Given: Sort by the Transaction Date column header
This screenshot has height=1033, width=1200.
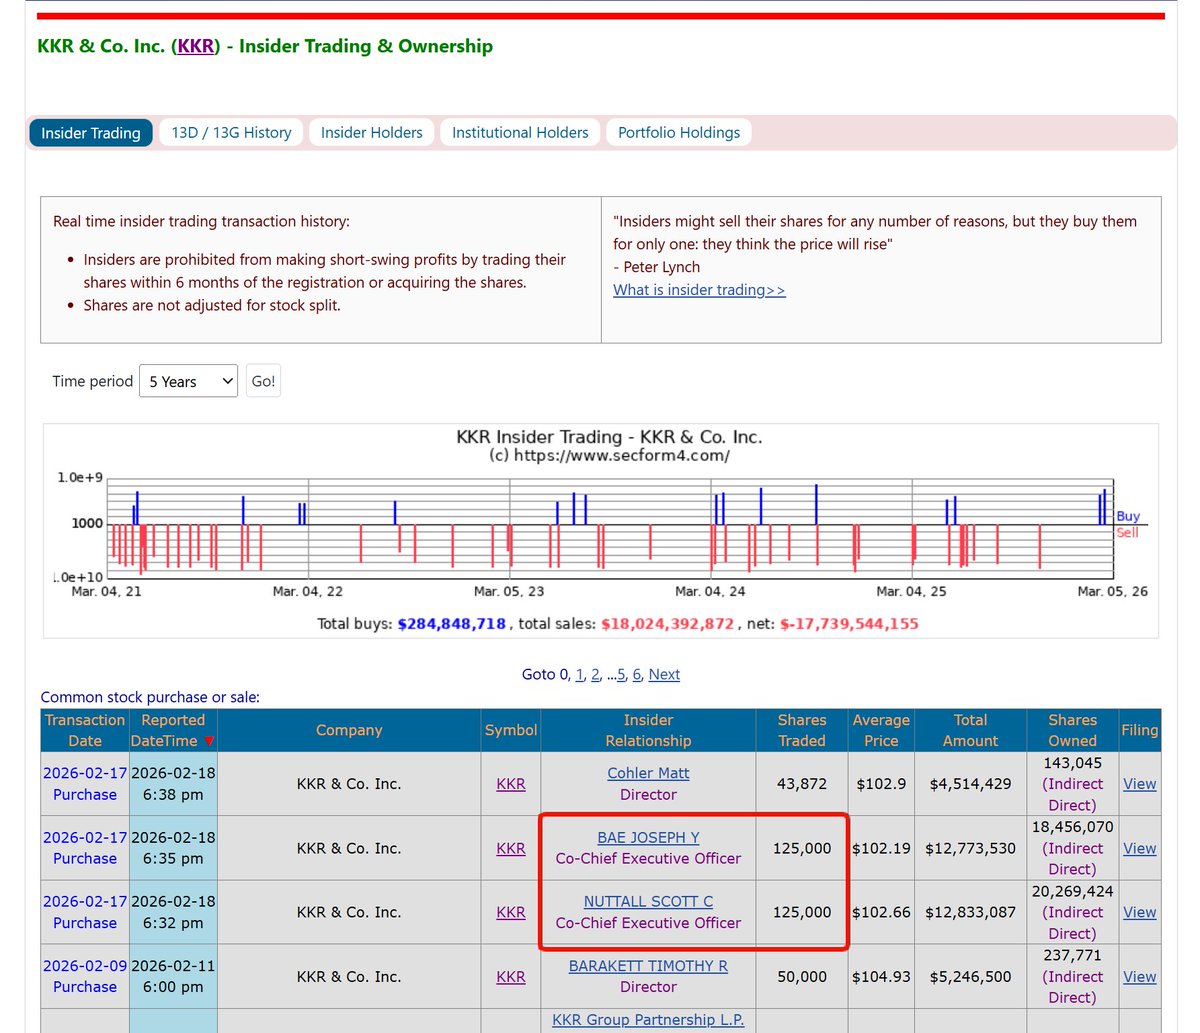Looking at the screenshot, I should tap(85, 730).
